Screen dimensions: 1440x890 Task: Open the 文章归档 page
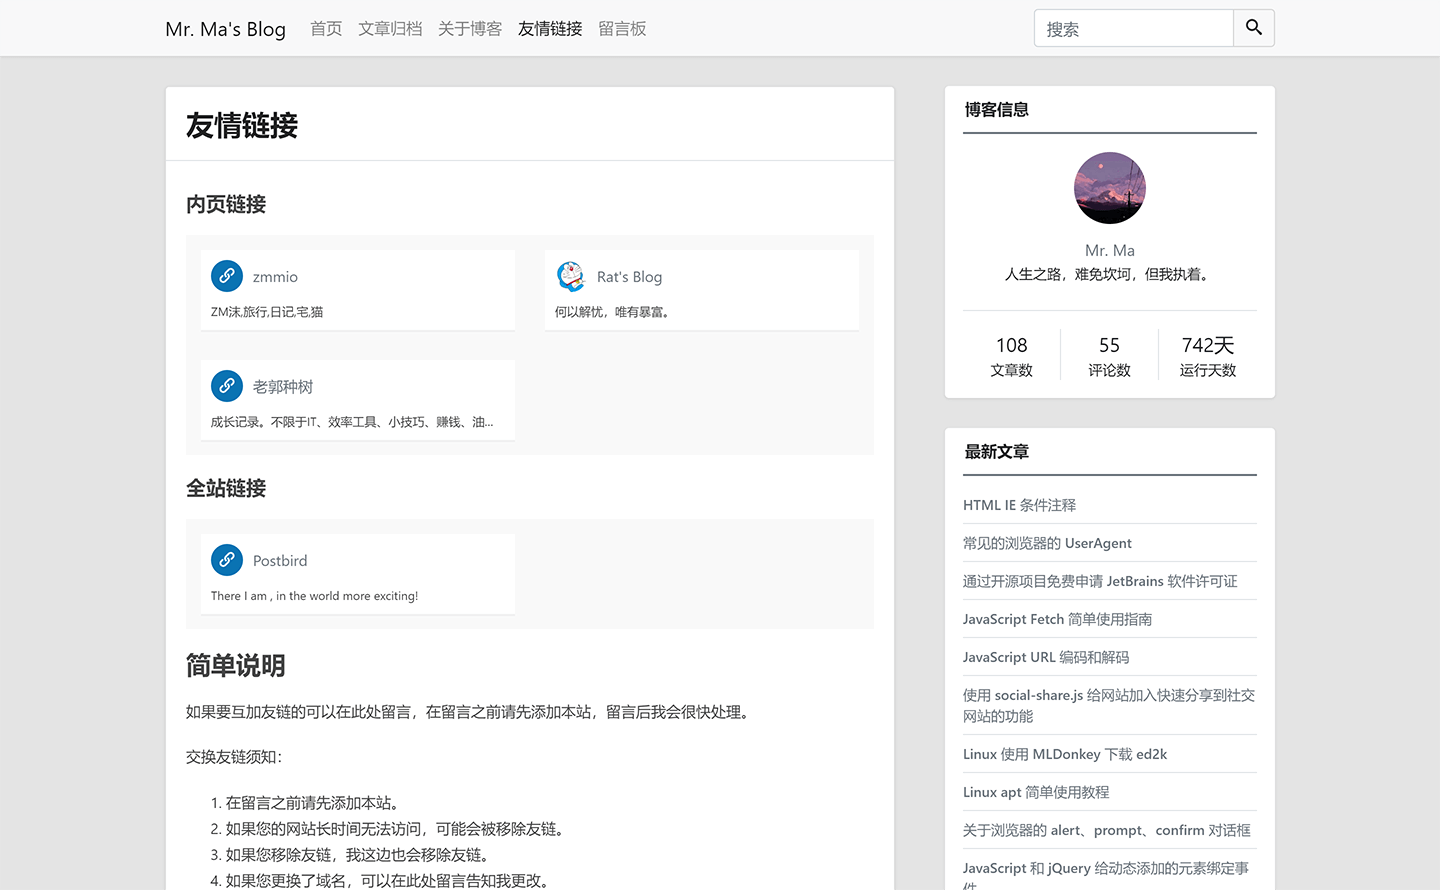[x=390, y=28]
